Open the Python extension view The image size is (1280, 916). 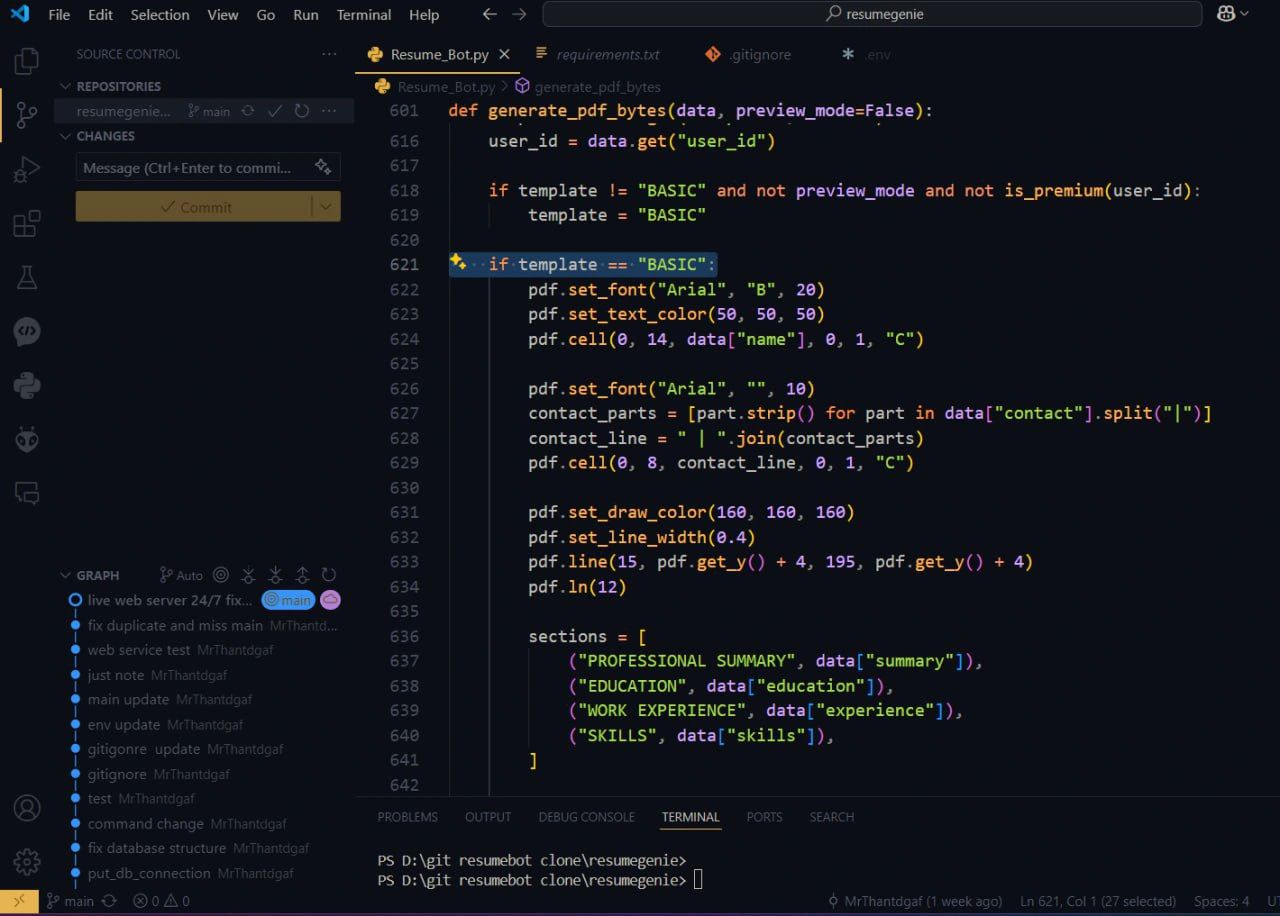click(27, 385)
